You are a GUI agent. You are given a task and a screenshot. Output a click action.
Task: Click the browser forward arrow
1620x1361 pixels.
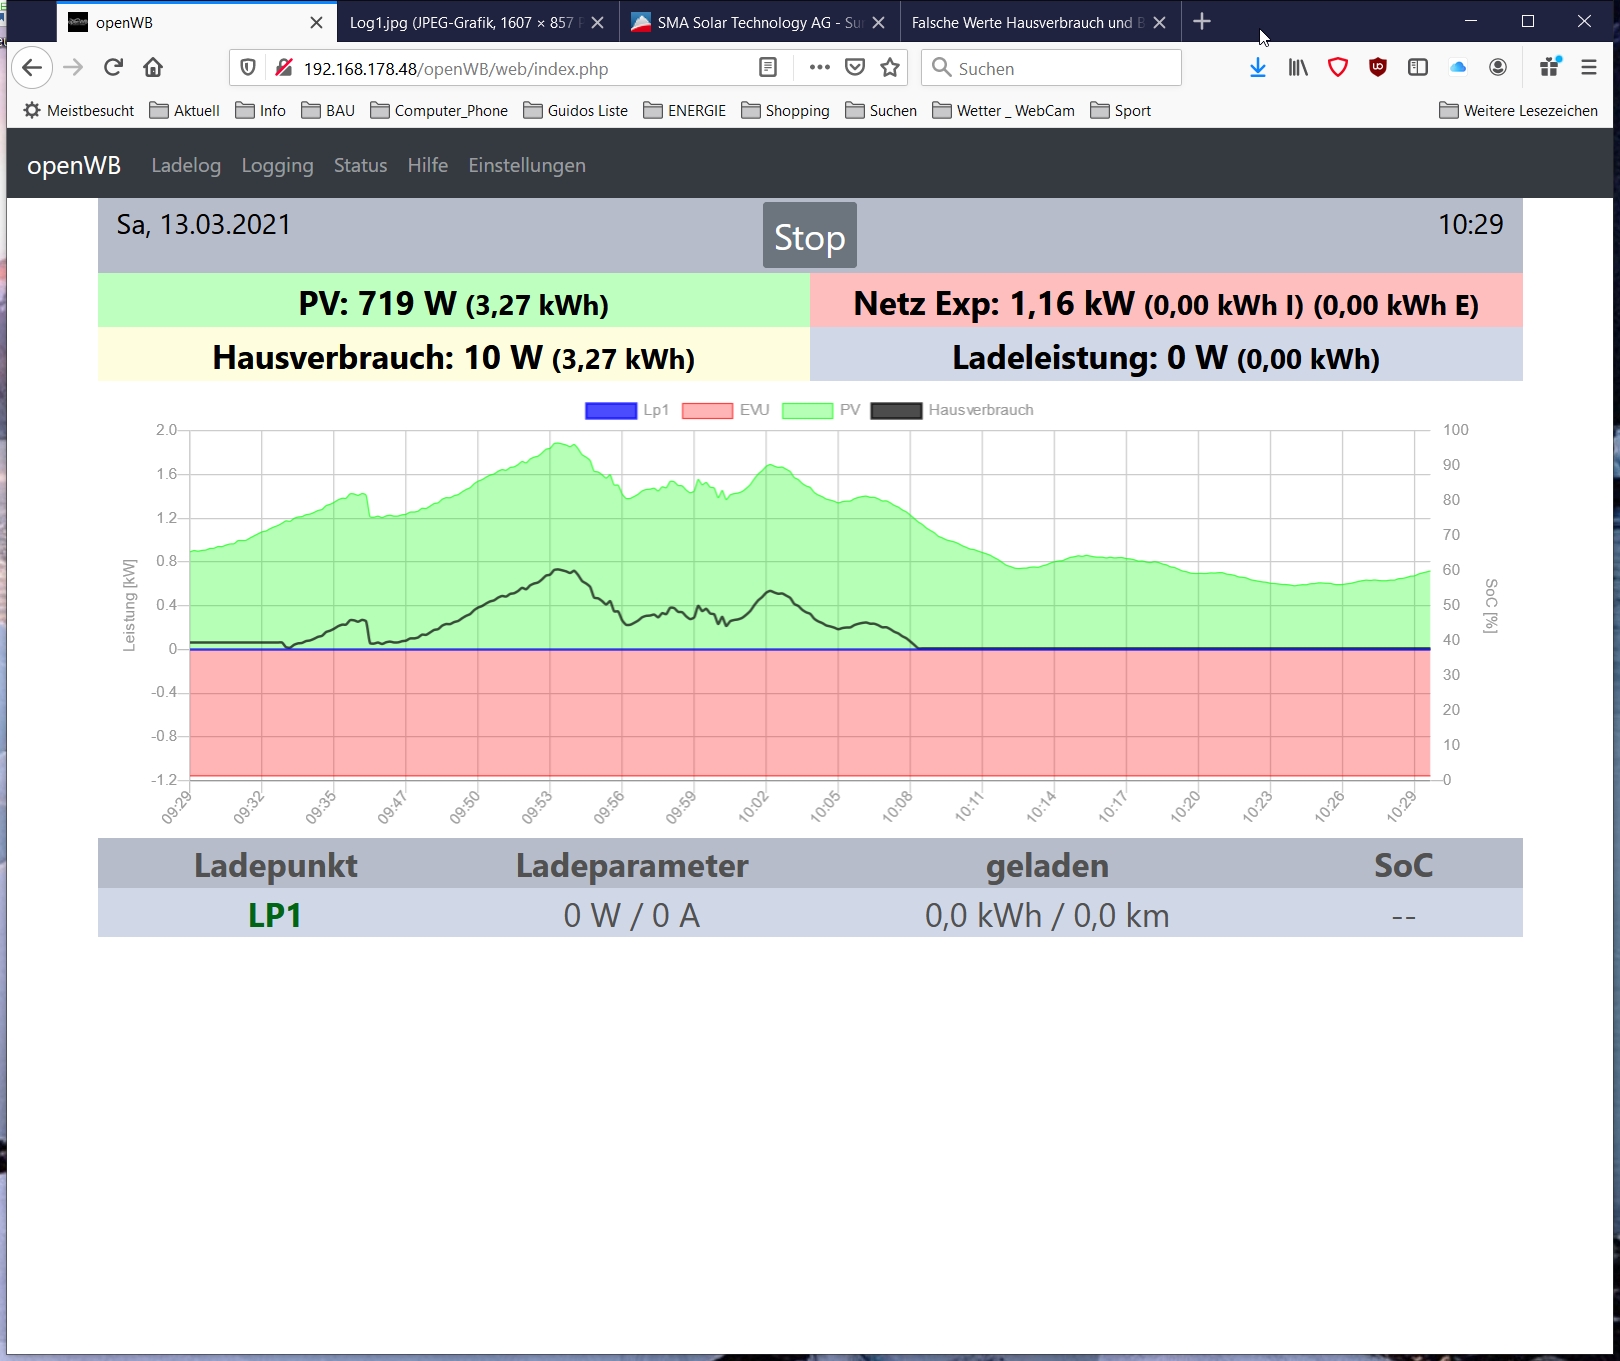point(73,68)
